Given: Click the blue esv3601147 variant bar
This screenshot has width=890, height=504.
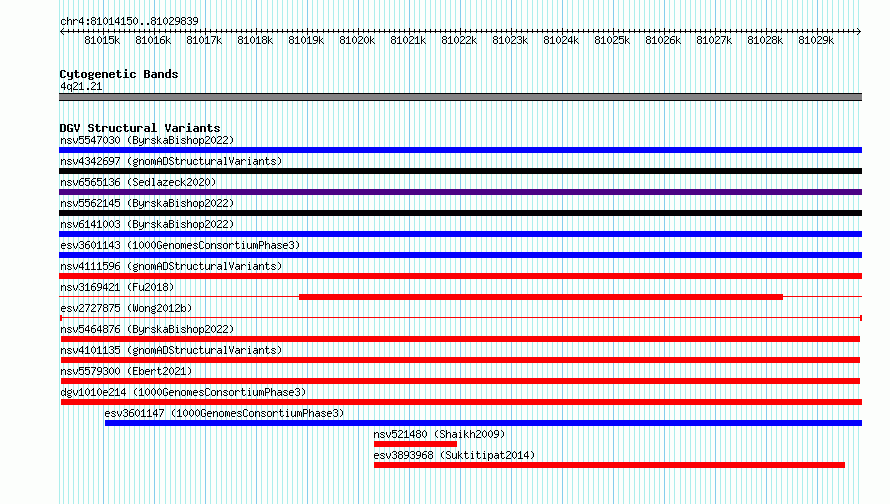Looking at the screenshot, I should click(484, 423).
